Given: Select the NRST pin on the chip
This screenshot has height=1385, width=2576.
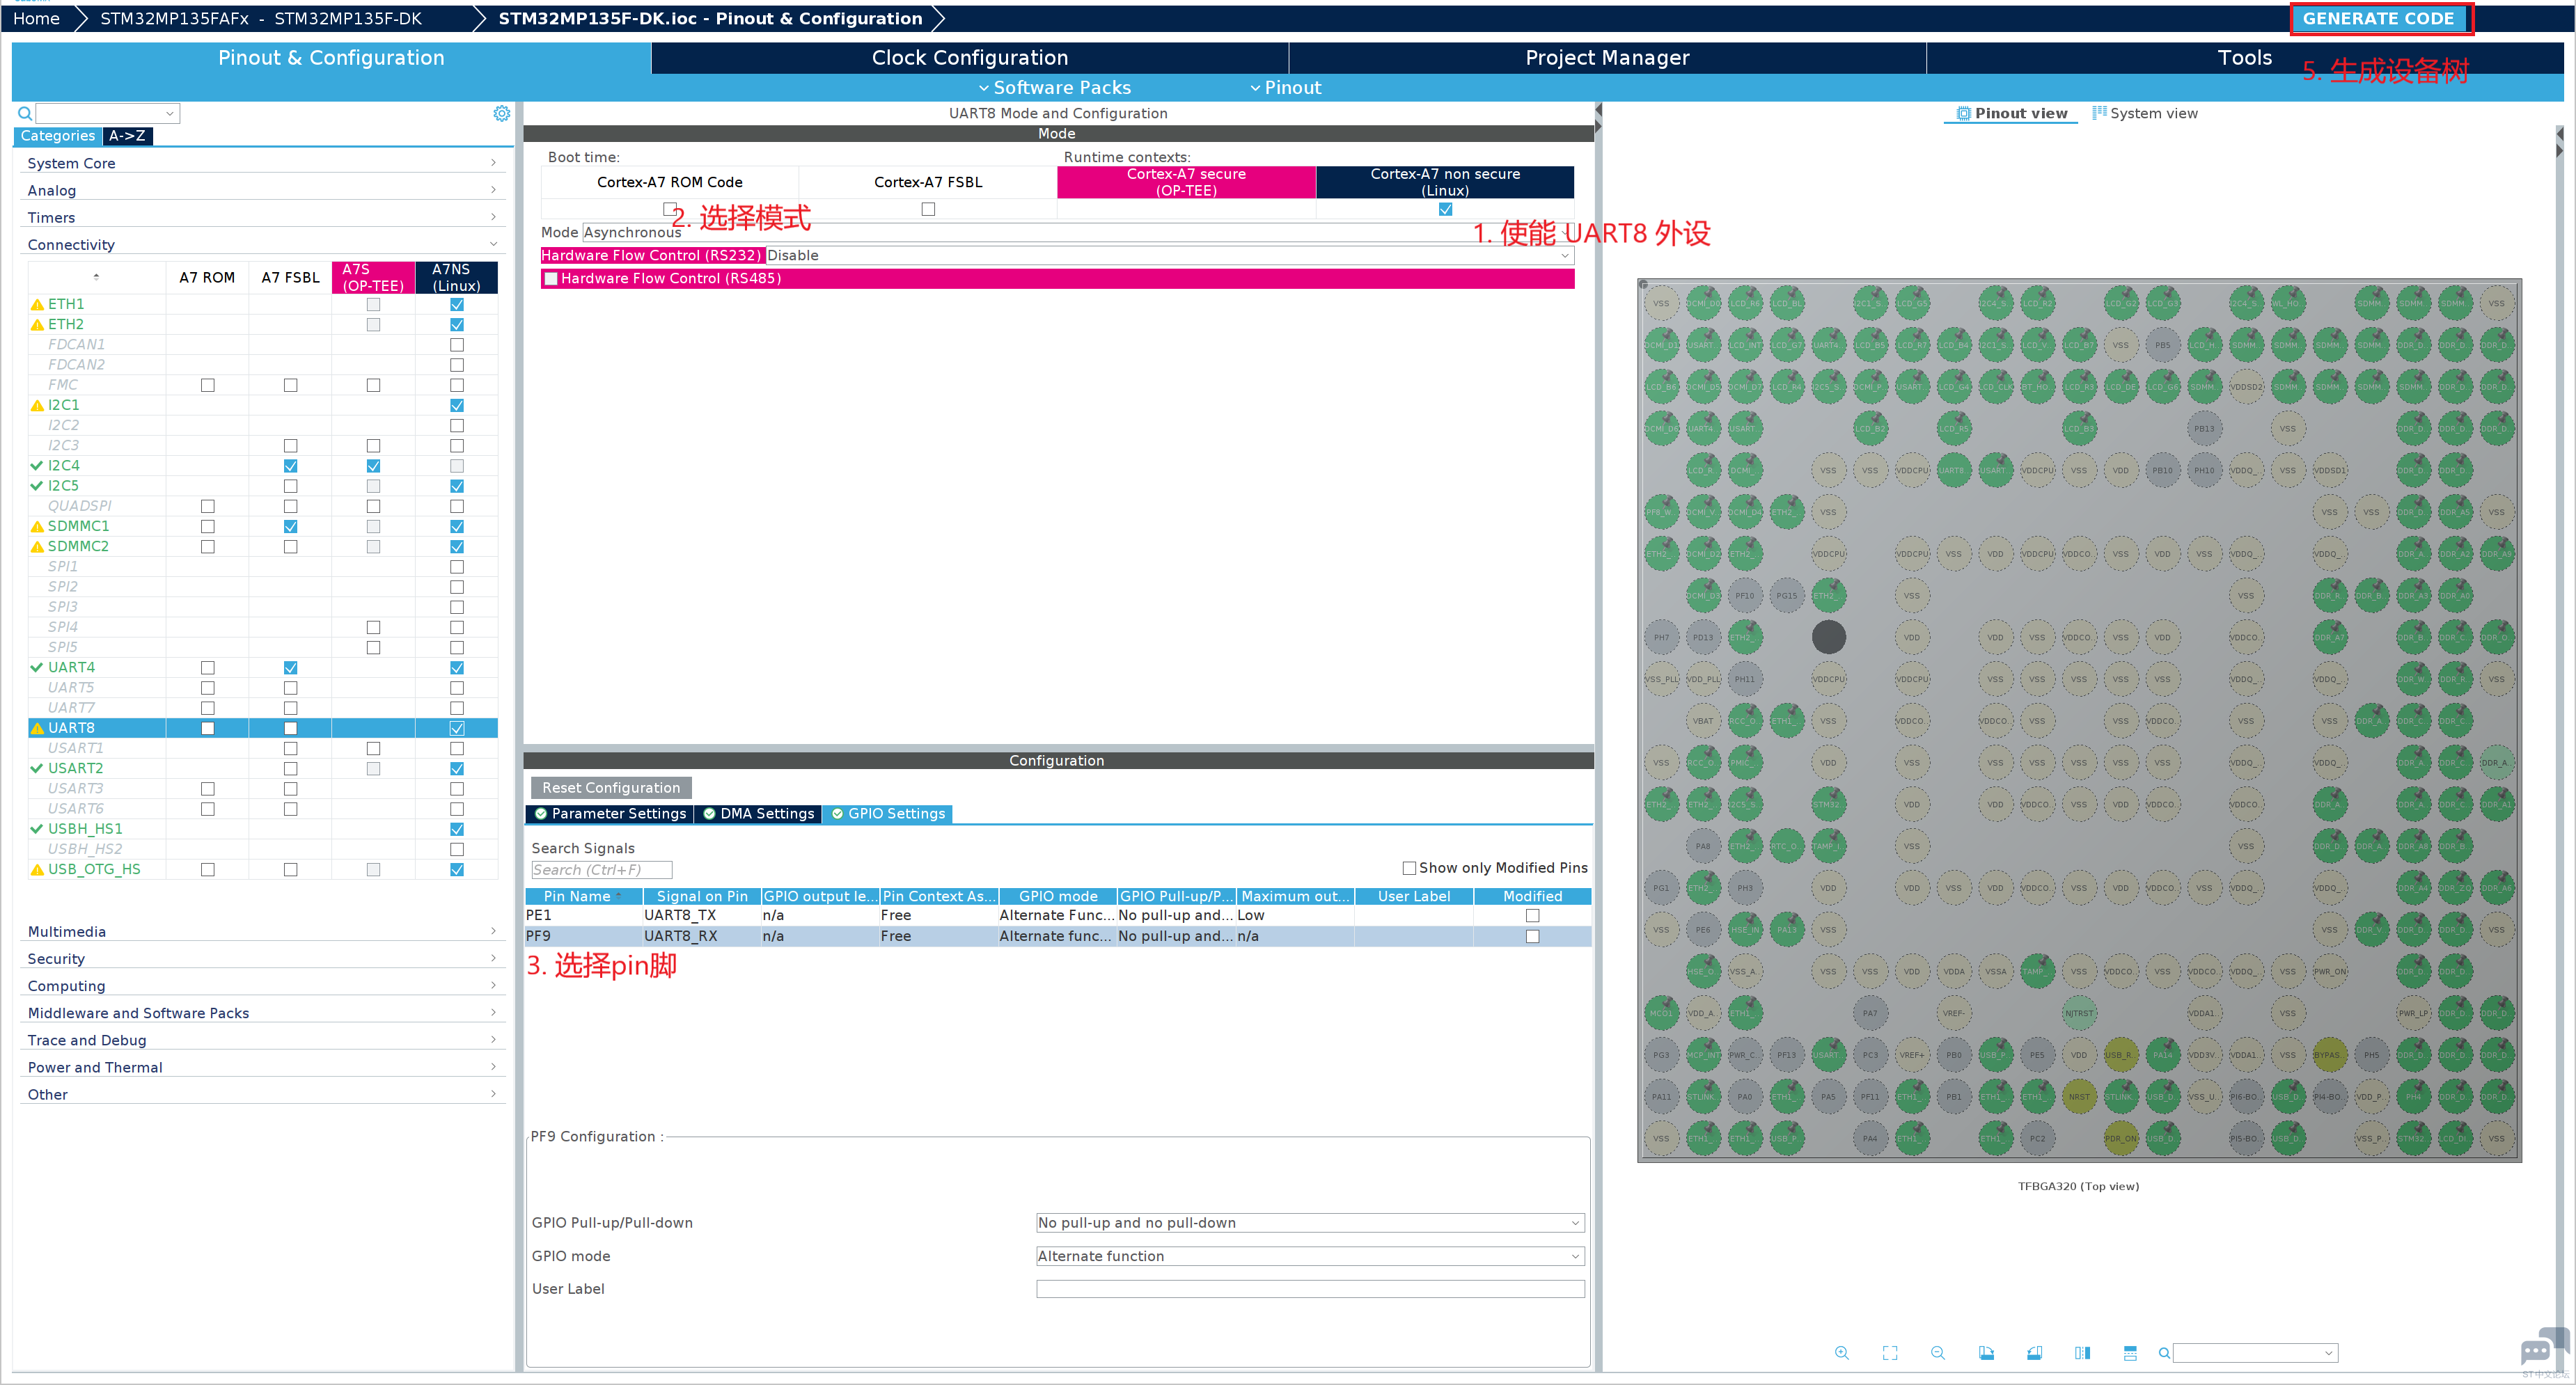Looking at the screenshot, I should coord(2079,1096).
